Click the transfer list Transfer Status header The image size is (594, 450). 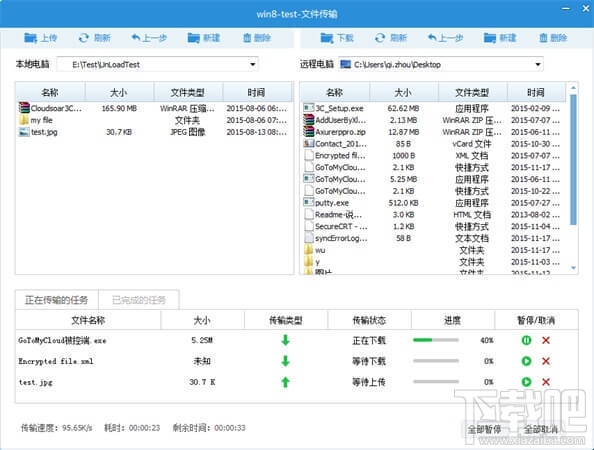pyautogui.click(x=369, y=320)
